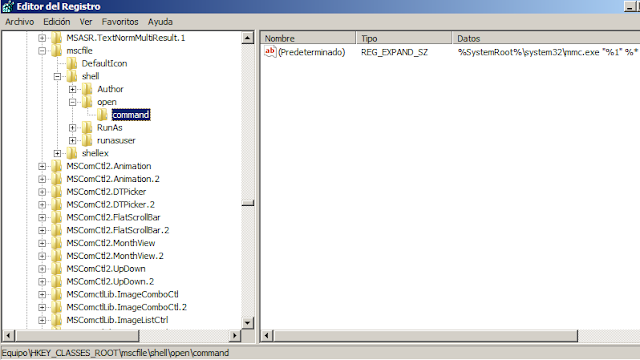Click tree horizontal scrollbar left arrow
Image resolution: width=640 pixels, height=360 pixels.
pos(9,336)
